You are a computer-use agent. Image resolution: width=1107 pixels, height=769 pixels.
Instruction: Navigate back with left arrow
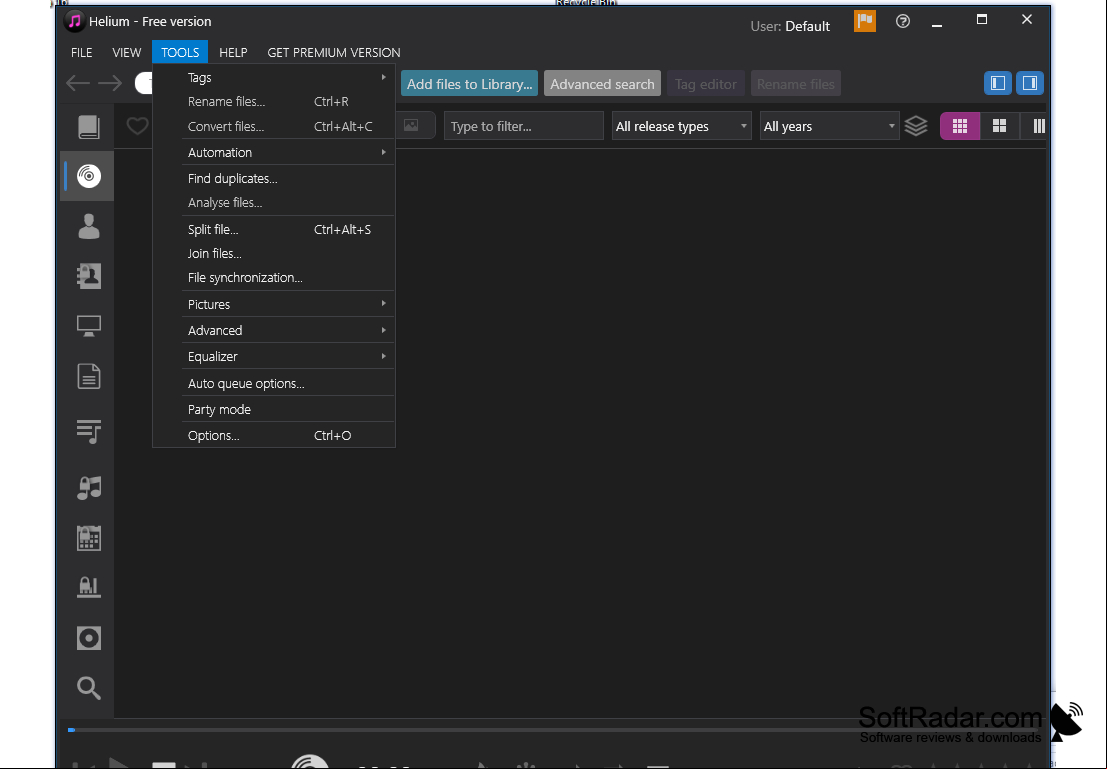pyautogui.click(x=78, y=83)
